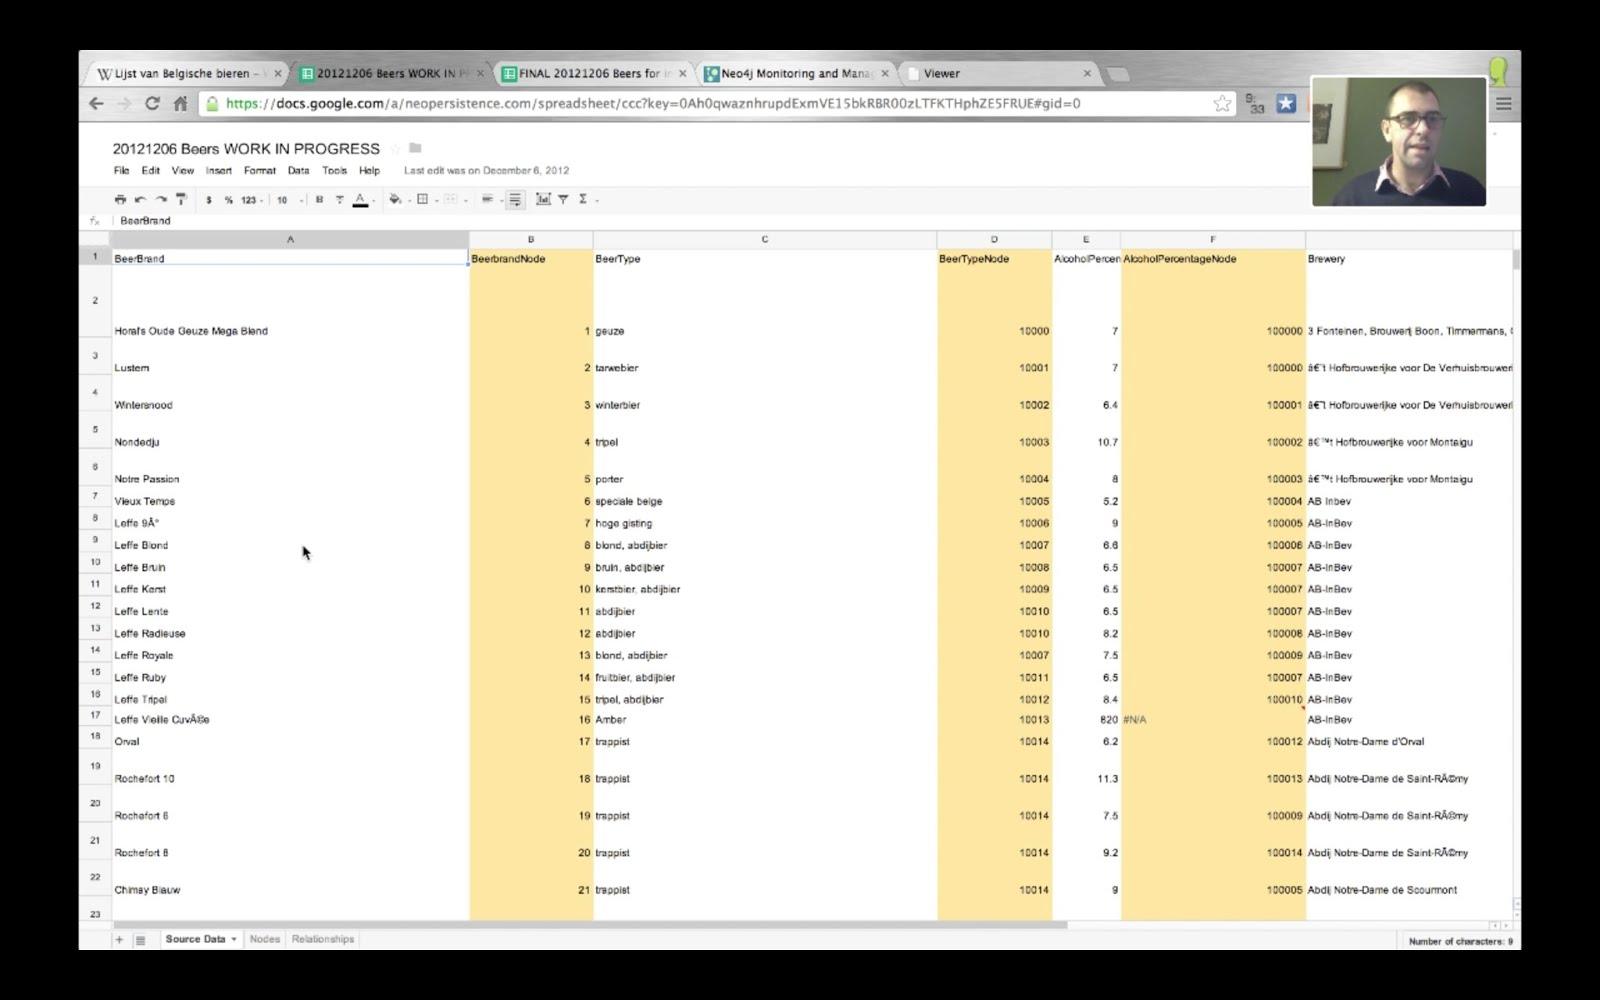This screenshot has height=1000, width=1600.
Task: Open the File menu
Action: pos(121,171)
